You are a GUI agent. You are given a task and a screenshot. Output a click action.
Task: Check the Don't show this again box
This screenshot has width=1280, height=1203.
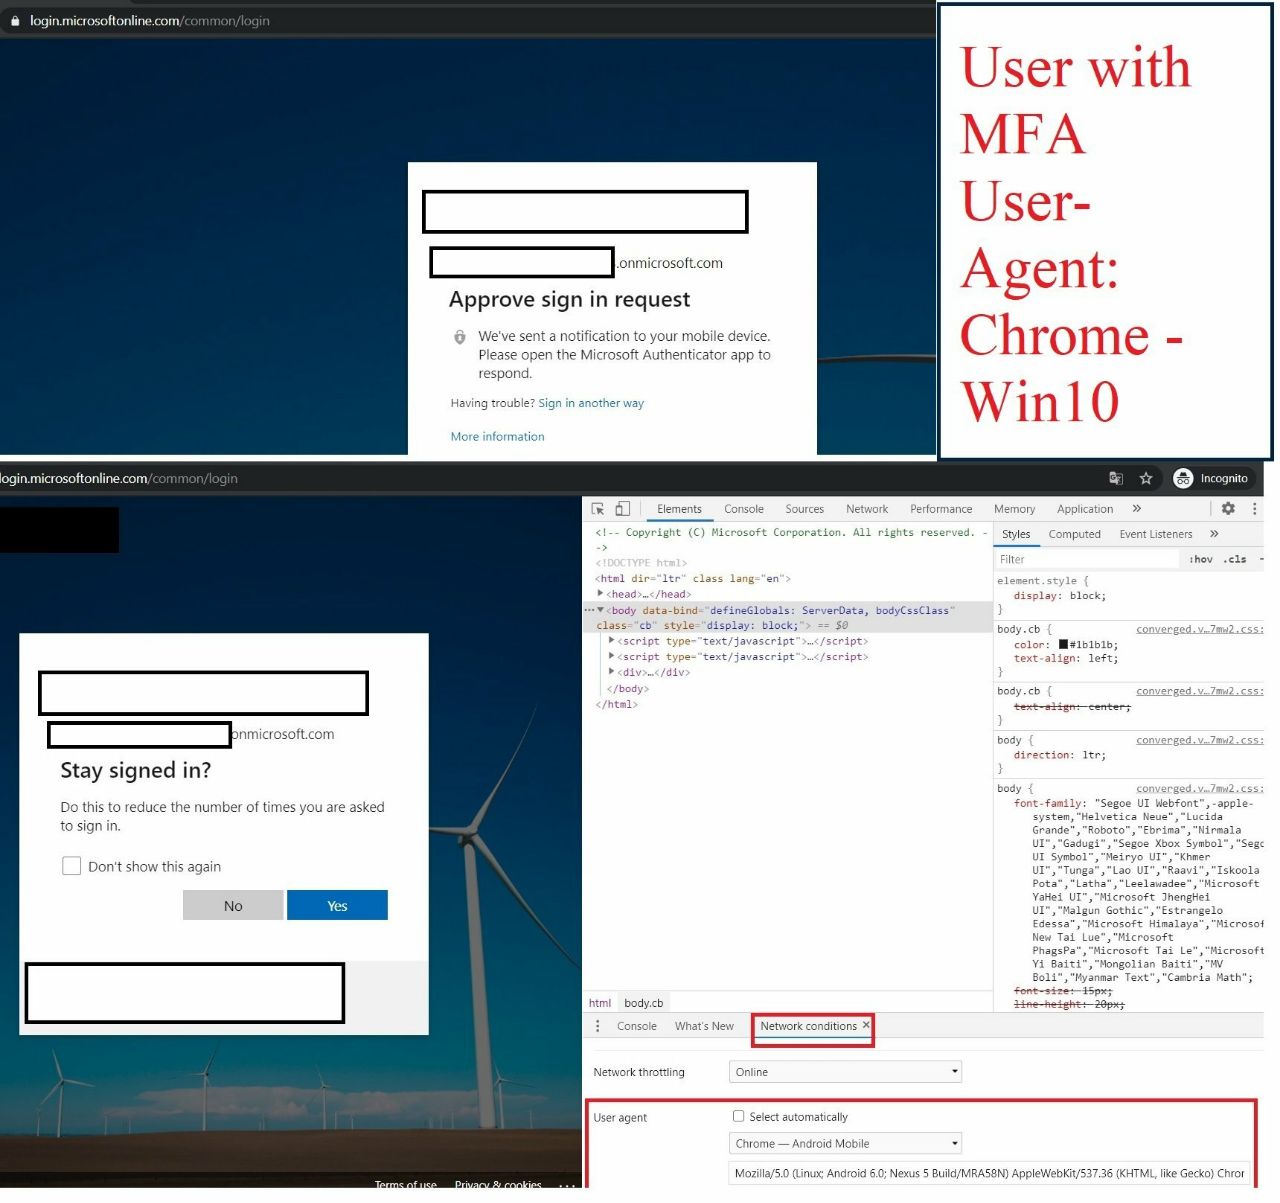point(72,867)
